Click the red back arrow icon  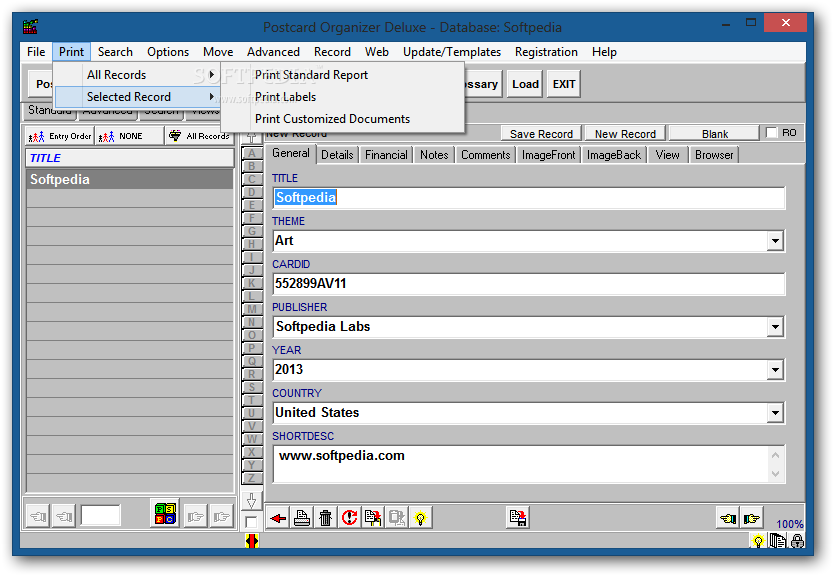(x=278, y=517)
